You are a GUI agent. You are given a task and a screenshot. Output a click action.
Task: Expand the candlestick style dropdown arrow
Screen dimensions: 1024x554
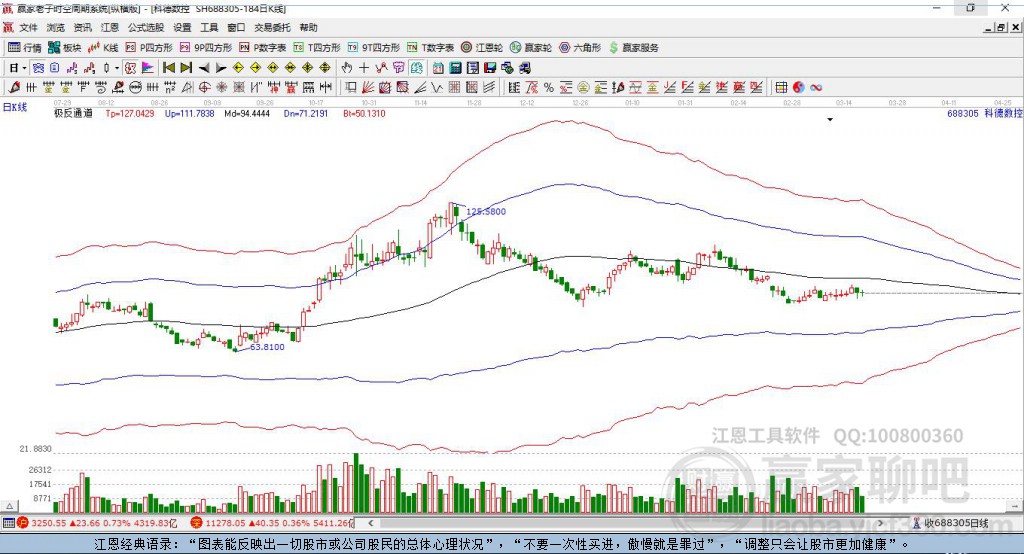[x=117, y=68]
